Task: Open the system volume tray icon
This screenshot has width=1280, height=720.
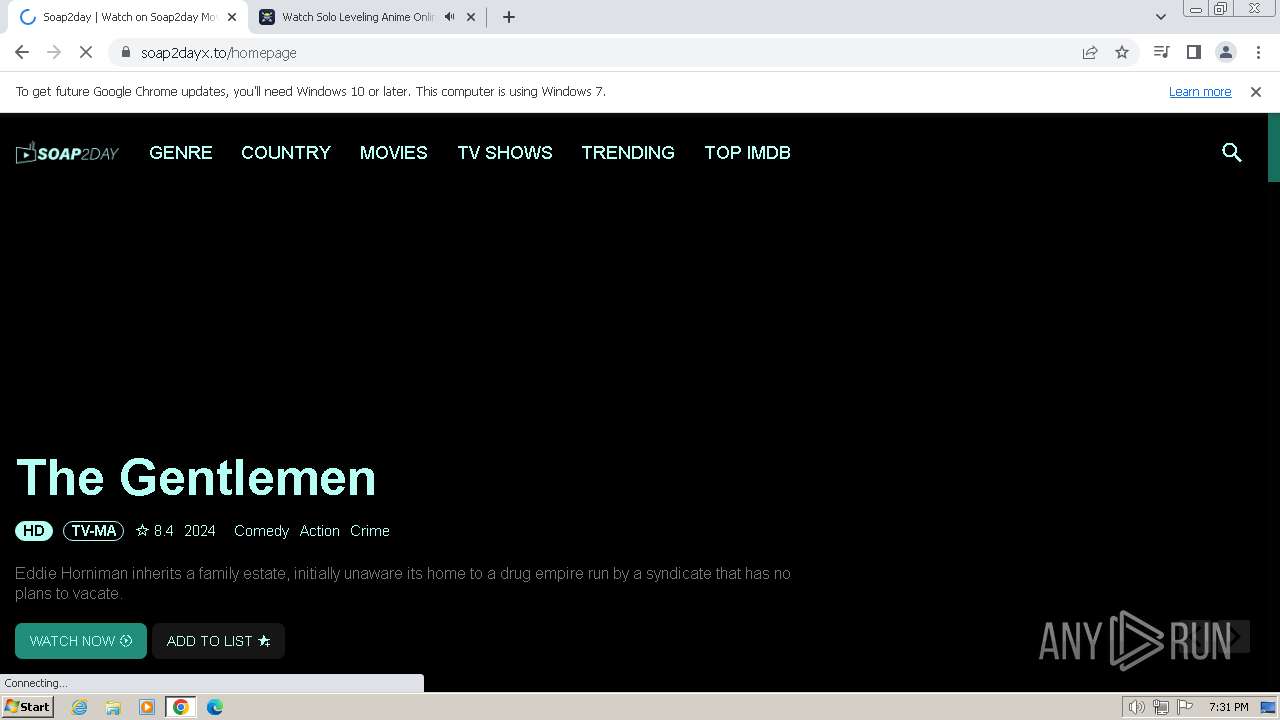Action: [1137, 707]
